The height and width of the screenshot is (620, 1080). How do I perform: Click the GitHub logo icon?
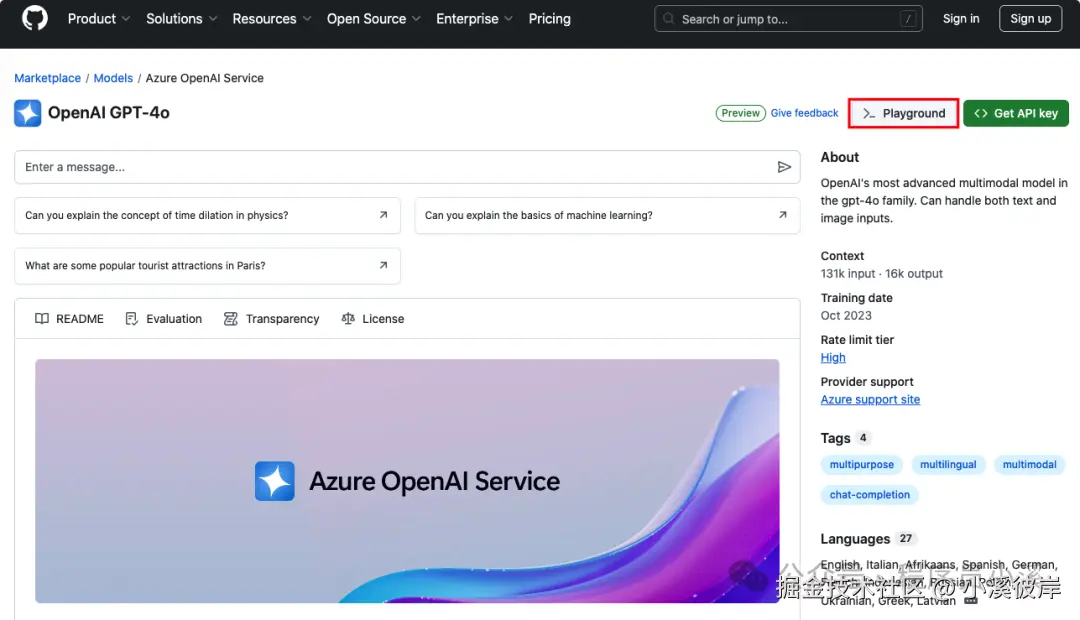pos(35,19)
